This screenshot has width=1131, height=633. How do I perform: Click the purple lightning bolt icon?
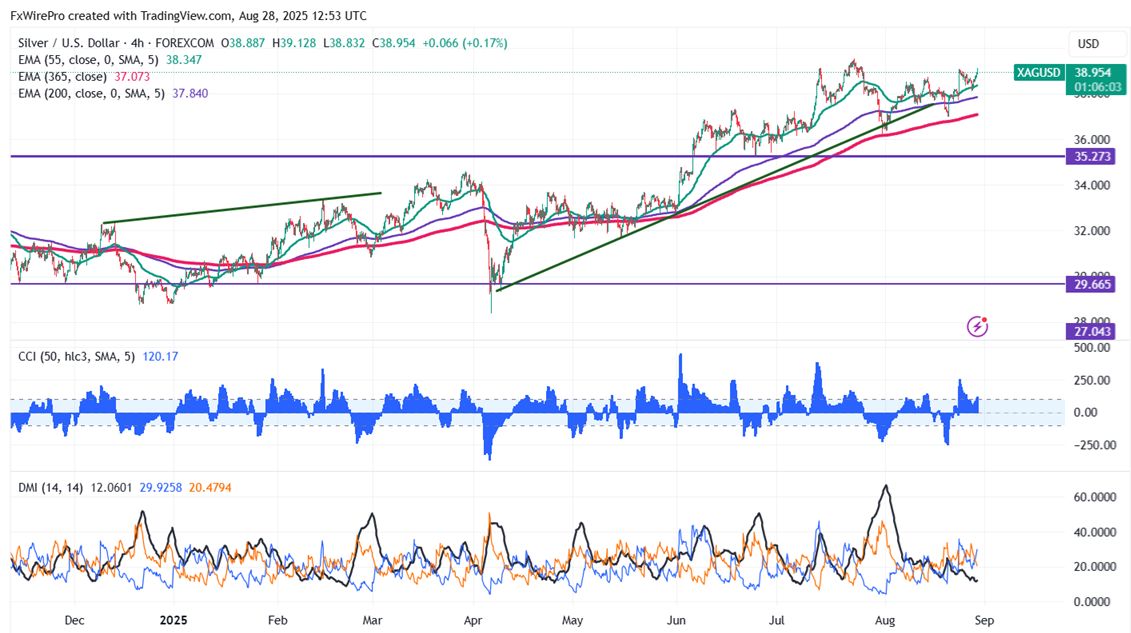tap(977, 327)
